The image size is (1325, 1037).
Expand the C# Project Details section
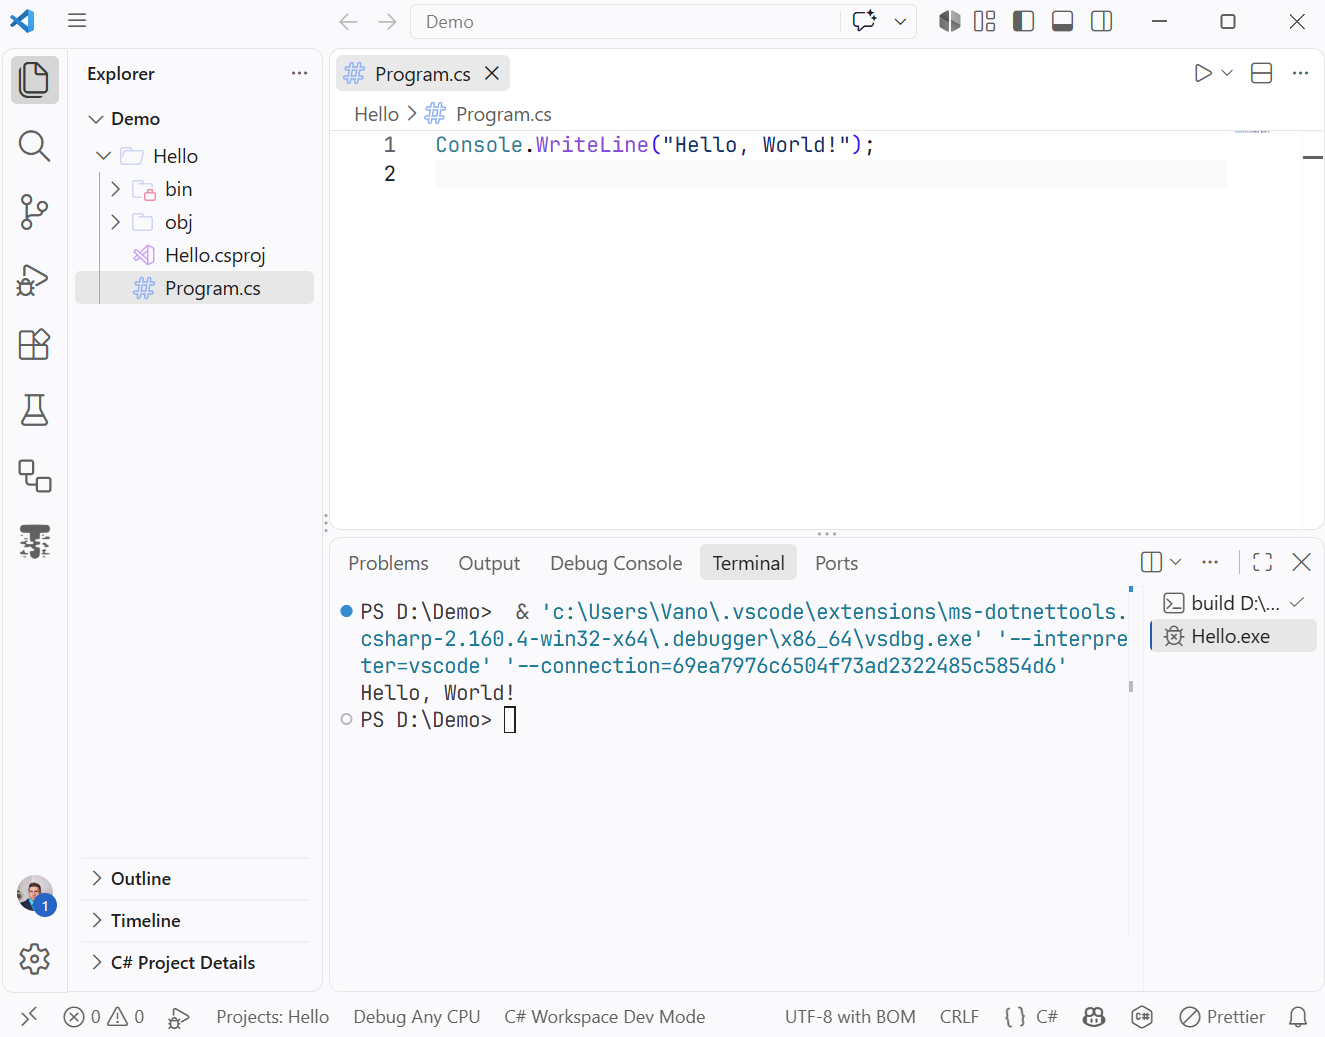[x=195, y=963]
